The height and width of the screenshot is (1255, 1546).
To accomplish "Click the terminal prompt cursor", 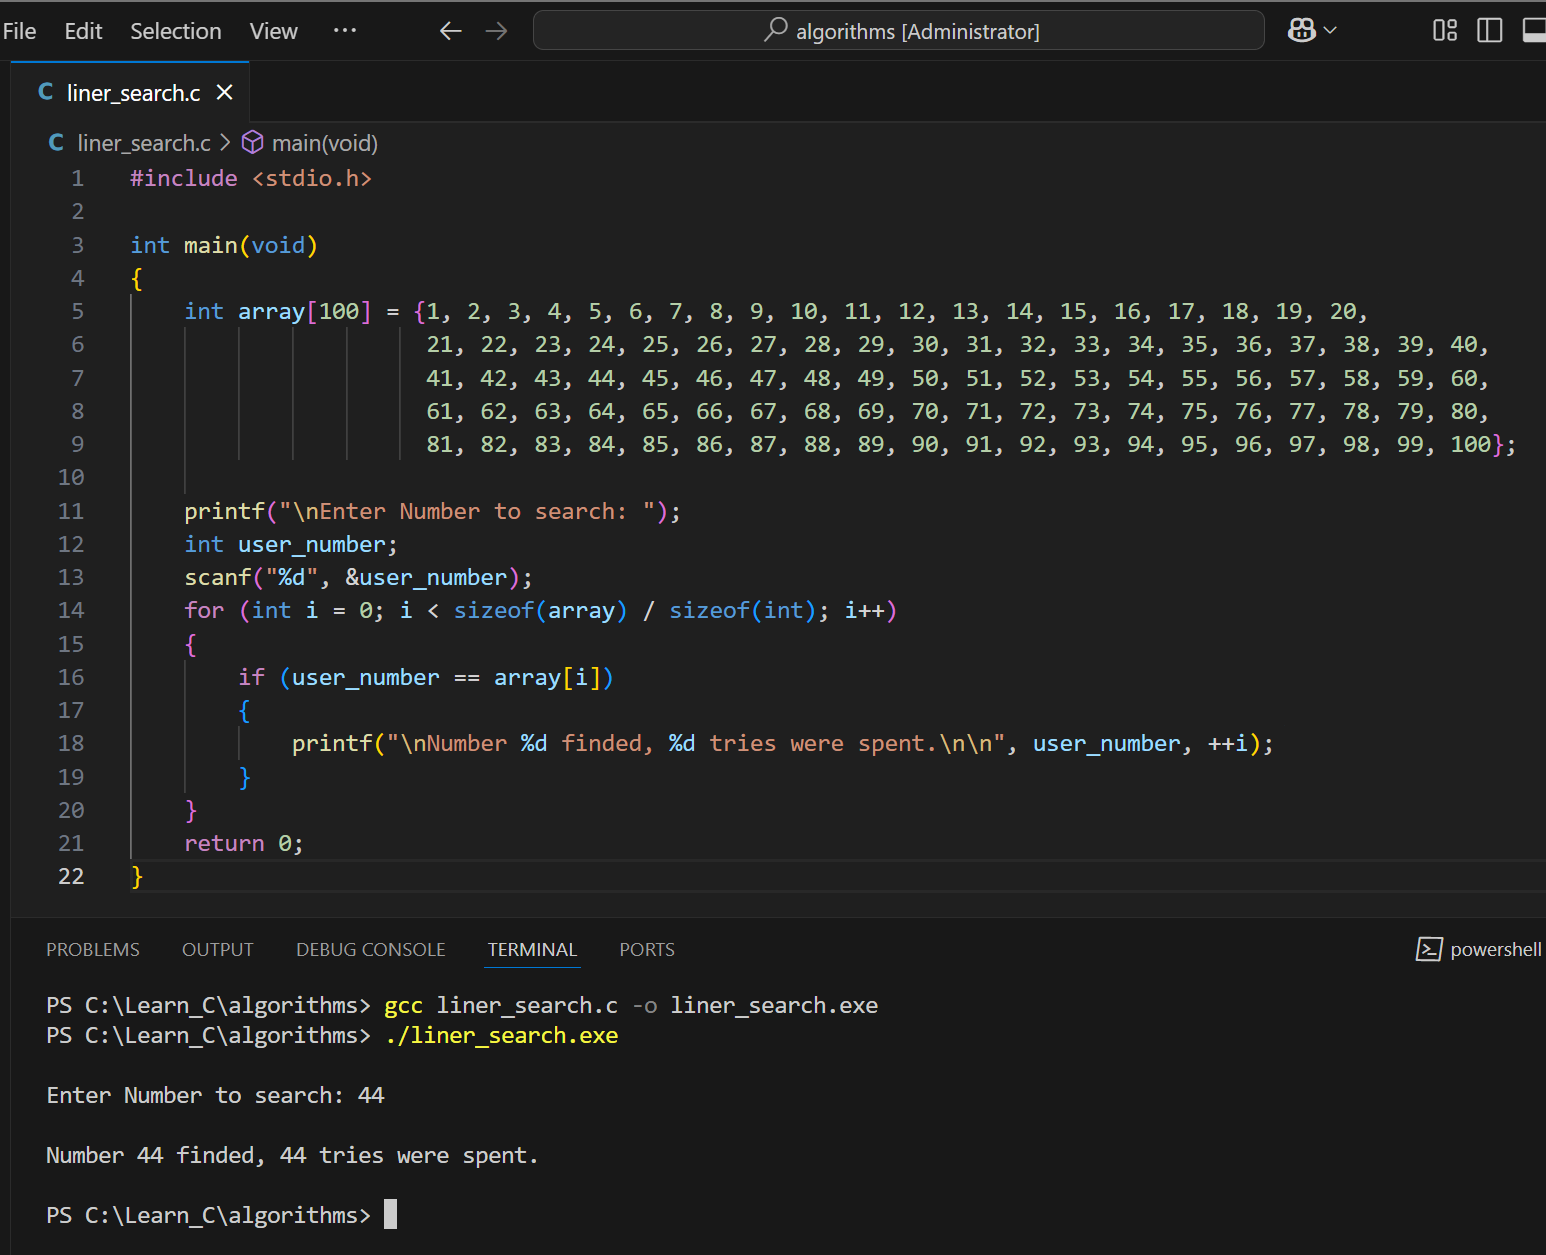I will 390,1214.
